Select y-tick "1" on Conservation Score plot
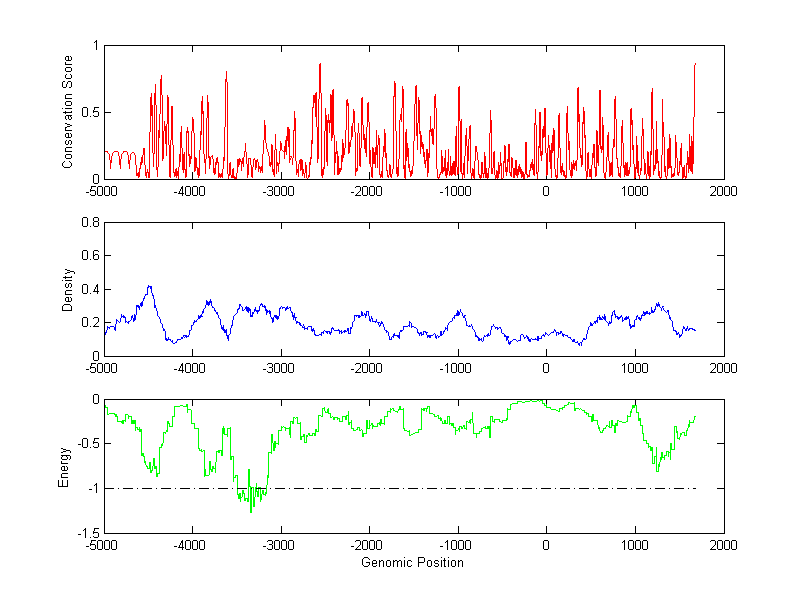 click(x=95, y=45)
